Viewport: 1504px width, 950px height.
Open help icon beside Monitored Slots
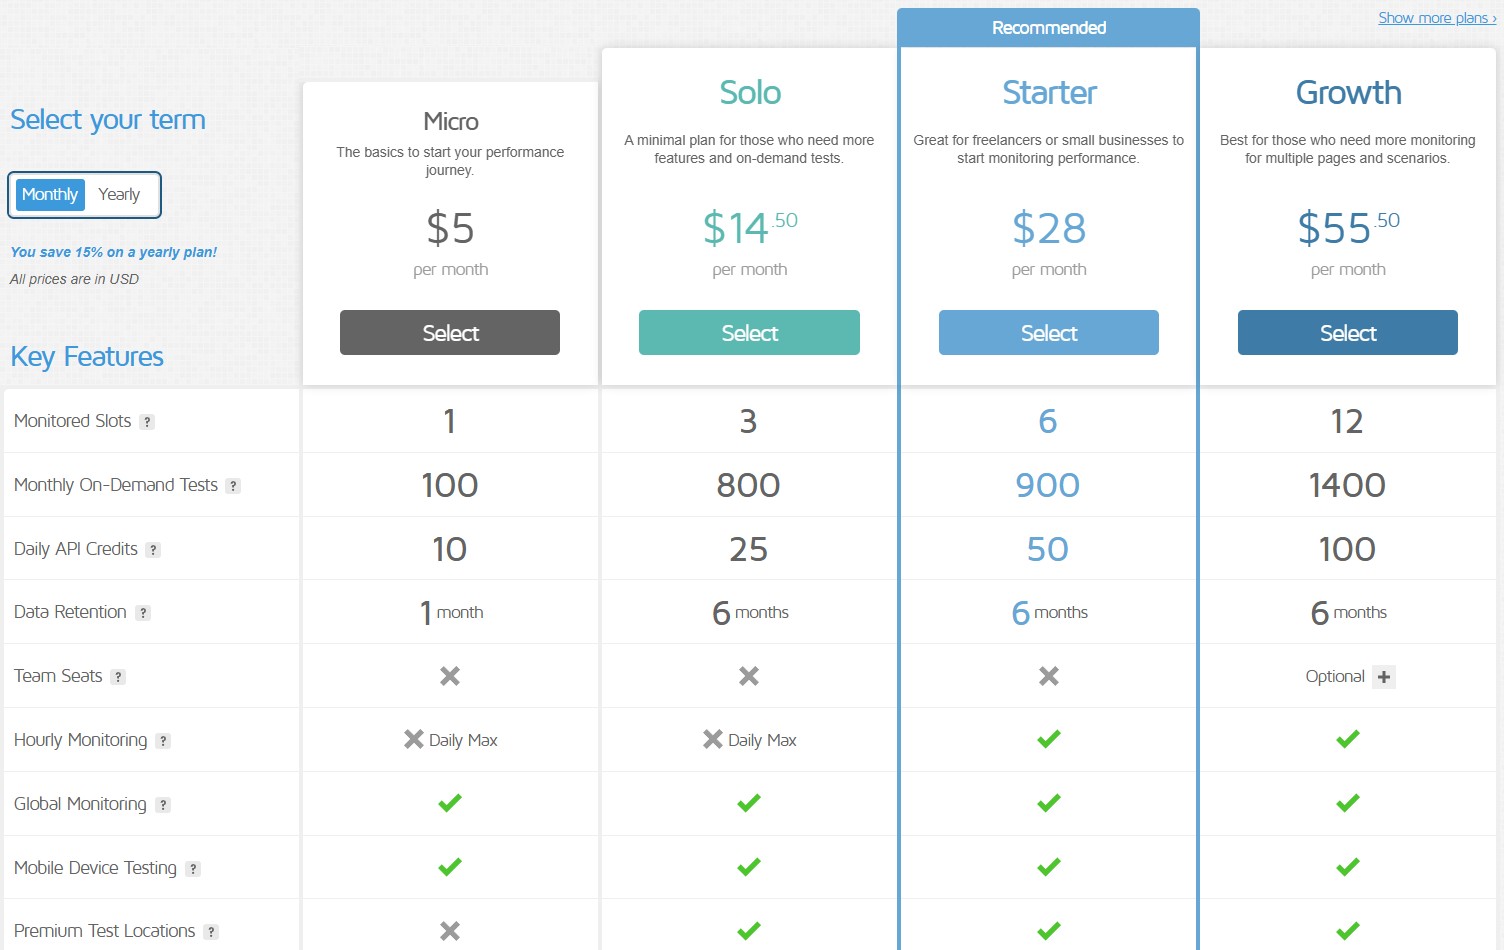(x=147, y=422)
